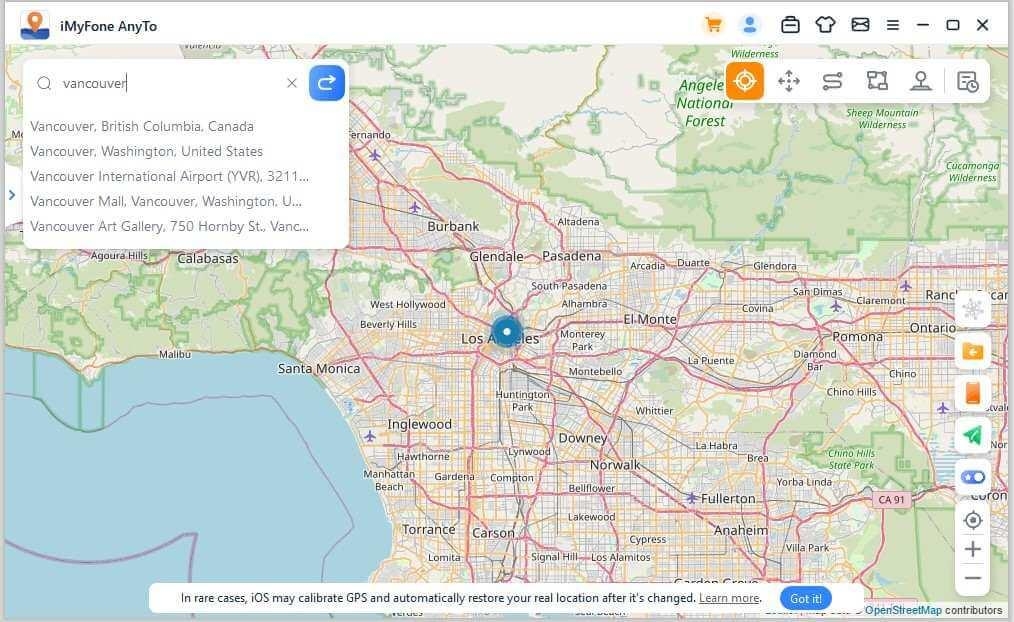Click Fullerton label on map

click(728, 499)
